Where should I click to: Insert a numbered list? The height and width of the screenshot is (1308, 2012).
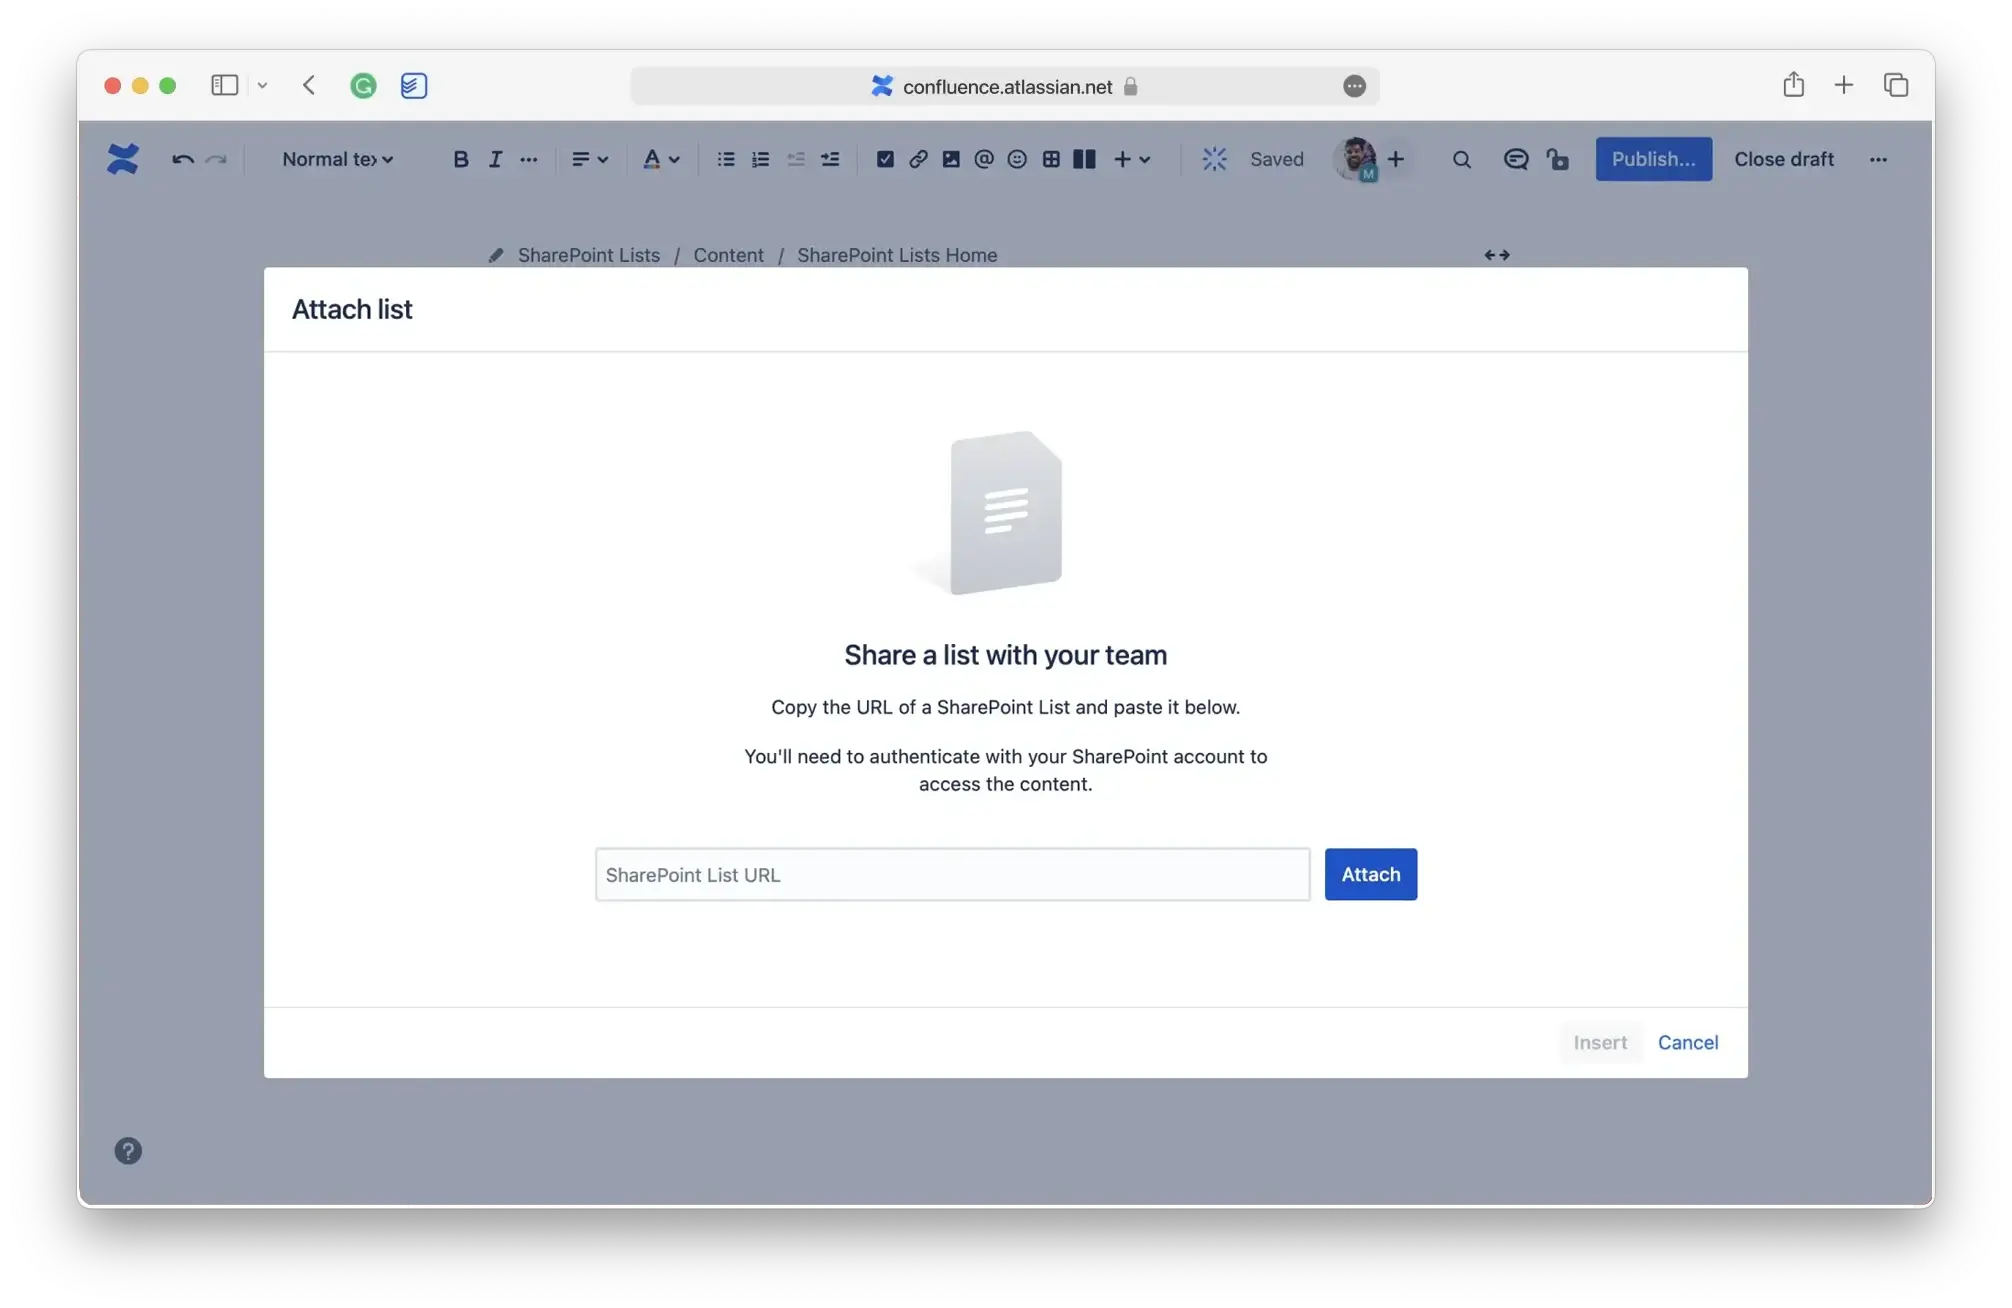pyautogui.click(x=760, y=159)
